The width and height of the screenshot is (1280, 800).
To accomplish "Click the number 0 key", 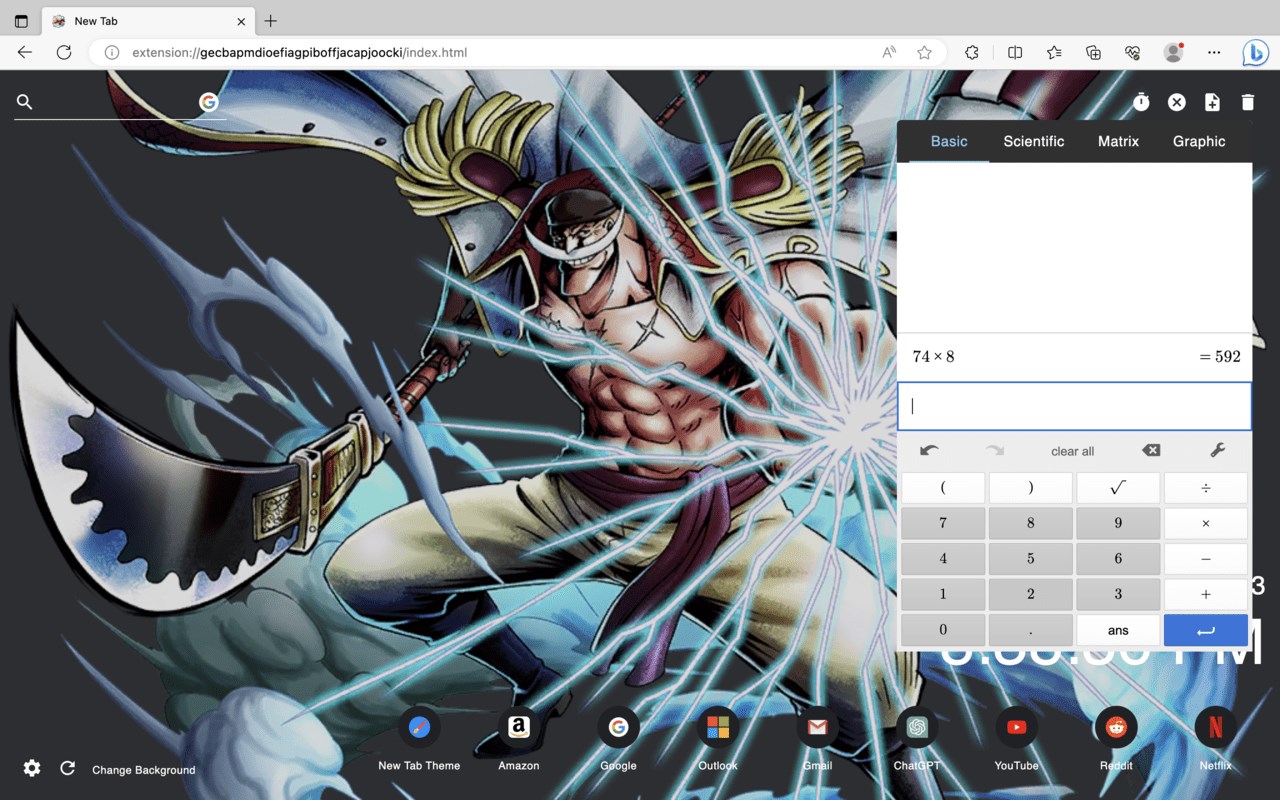I will 943,630.
